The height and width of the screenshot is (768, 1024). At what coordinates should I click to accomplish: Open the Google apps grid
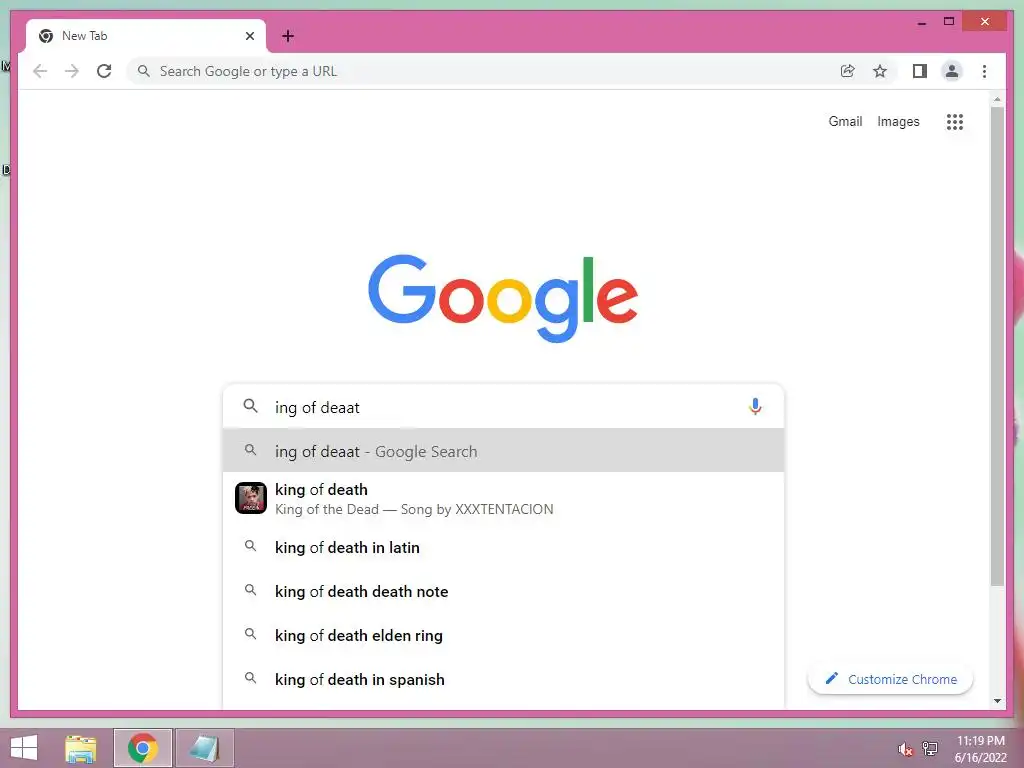click(954, 121)
